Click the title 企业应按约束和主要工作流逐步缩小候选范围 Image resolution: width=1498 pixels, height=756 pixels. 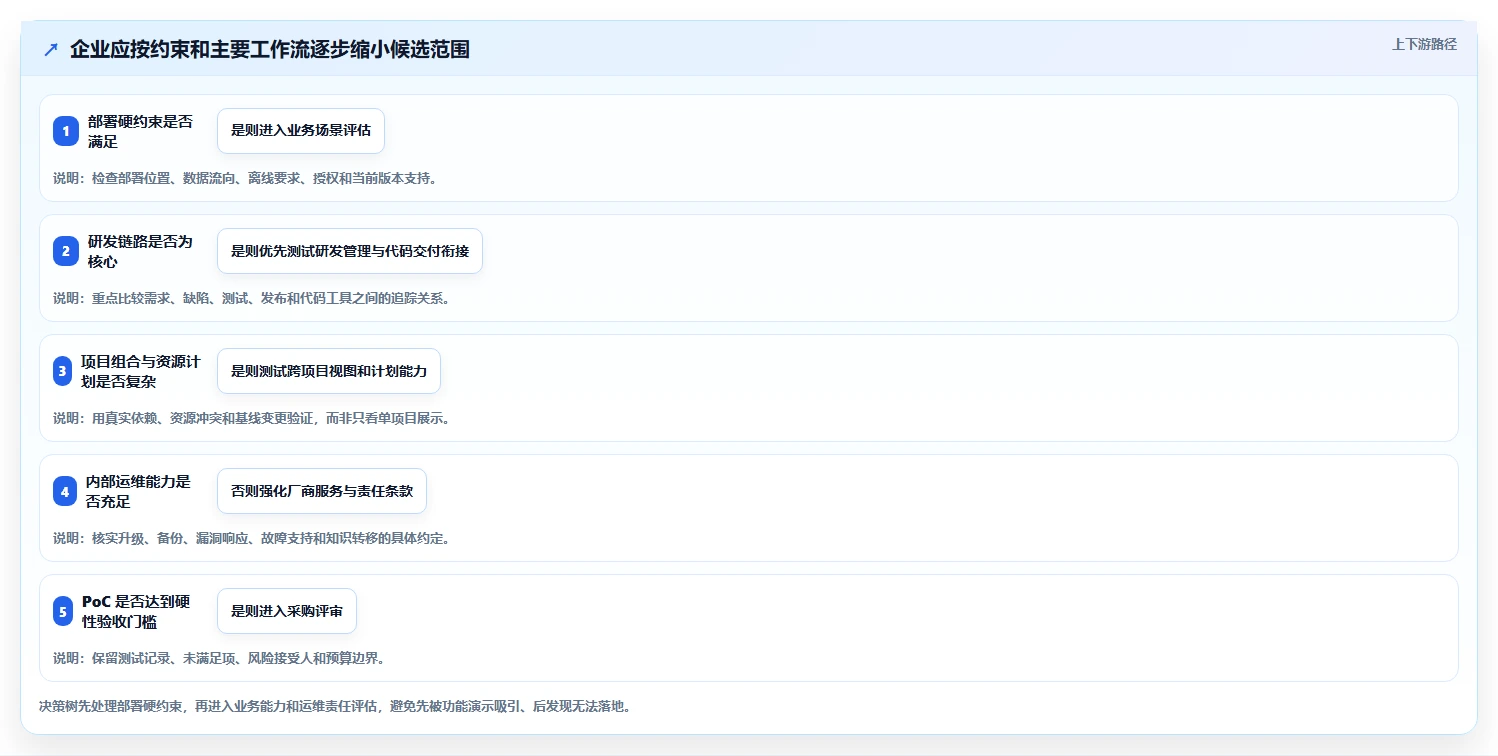pyautogui.click(x=270, y=50)
